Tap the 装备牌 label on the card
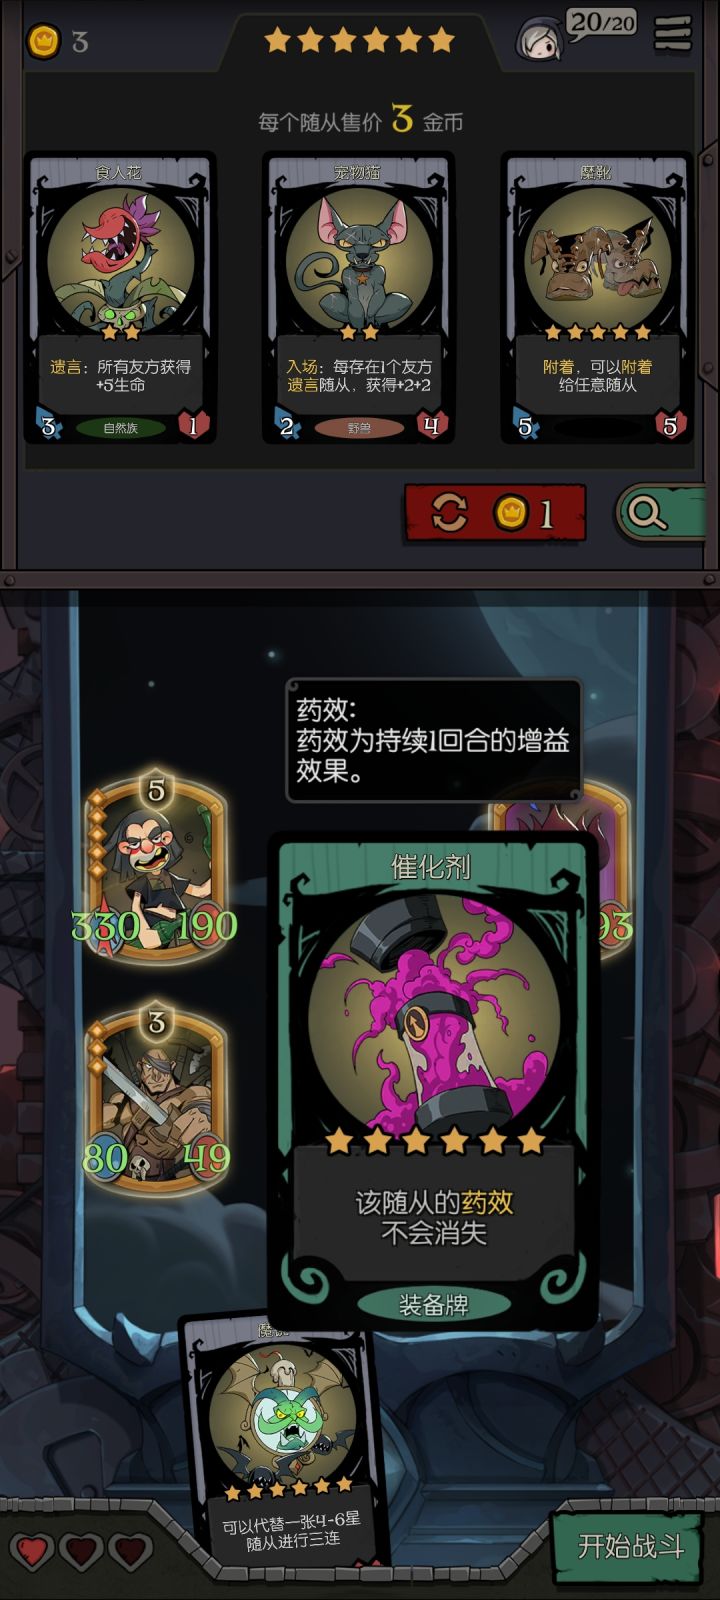Viewport: 720px width, 1600px height. coord(433,1305)
